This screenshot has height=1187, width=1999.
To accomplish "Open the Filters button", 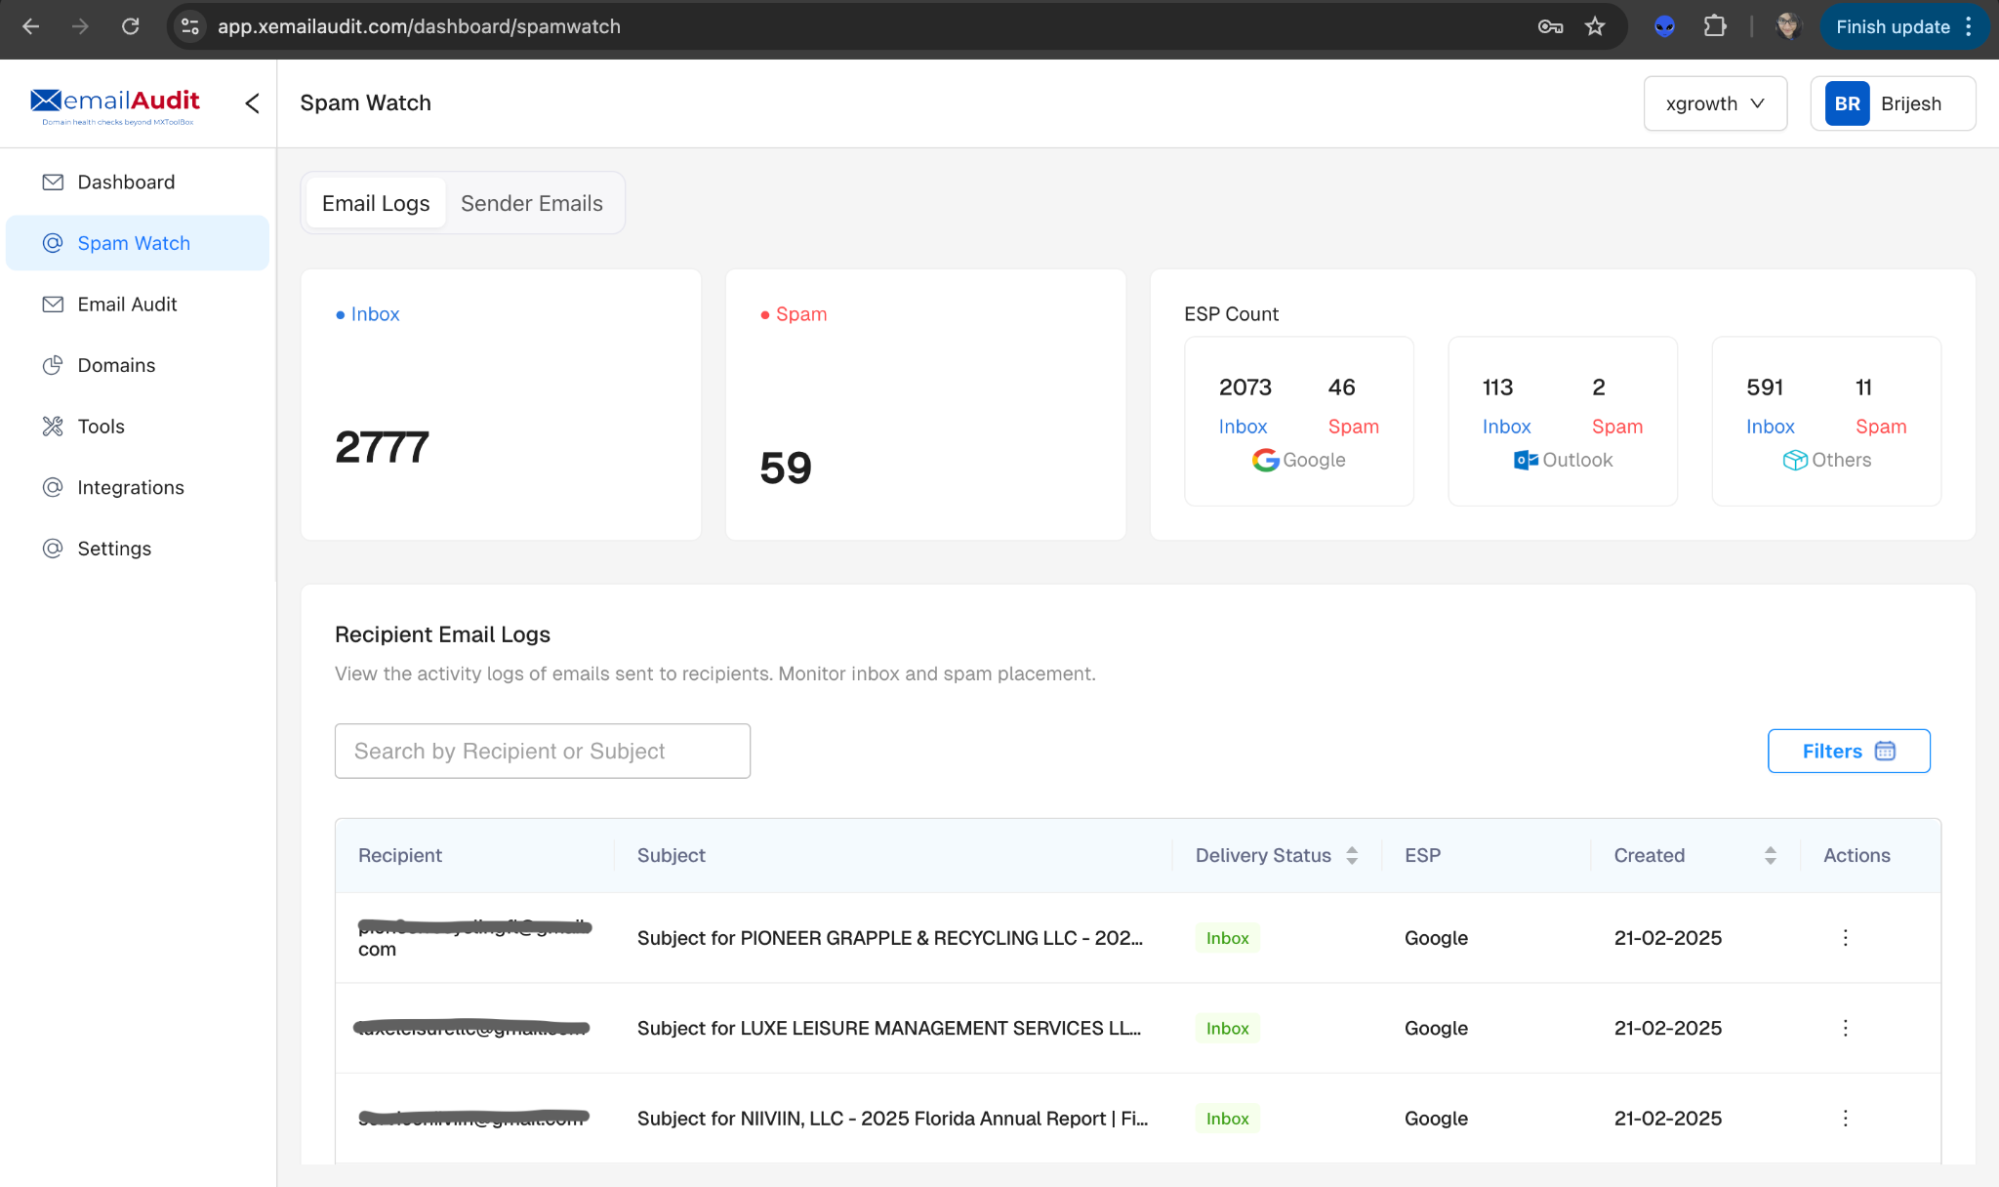I will pos(1848,751).
